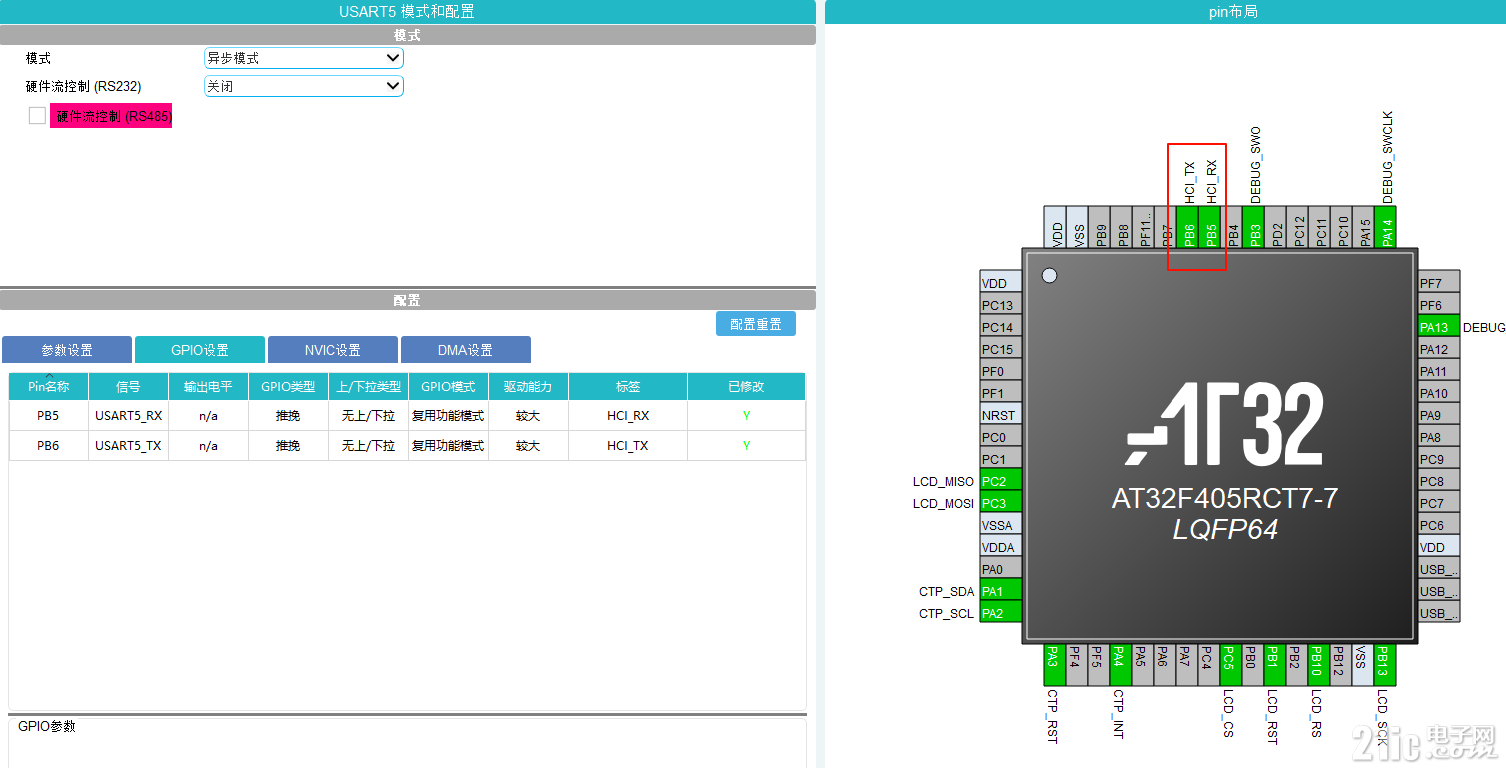Click the PB12 pin on the chip
The image size is (1506, 768).
click(1339, 665)
